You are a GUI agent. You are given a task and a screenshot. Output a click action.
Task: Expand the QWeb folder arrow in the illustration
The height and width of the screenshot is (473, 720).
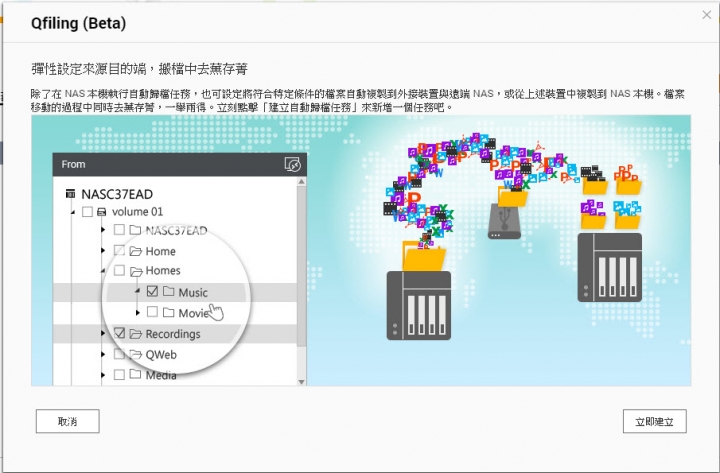(103, 354)
